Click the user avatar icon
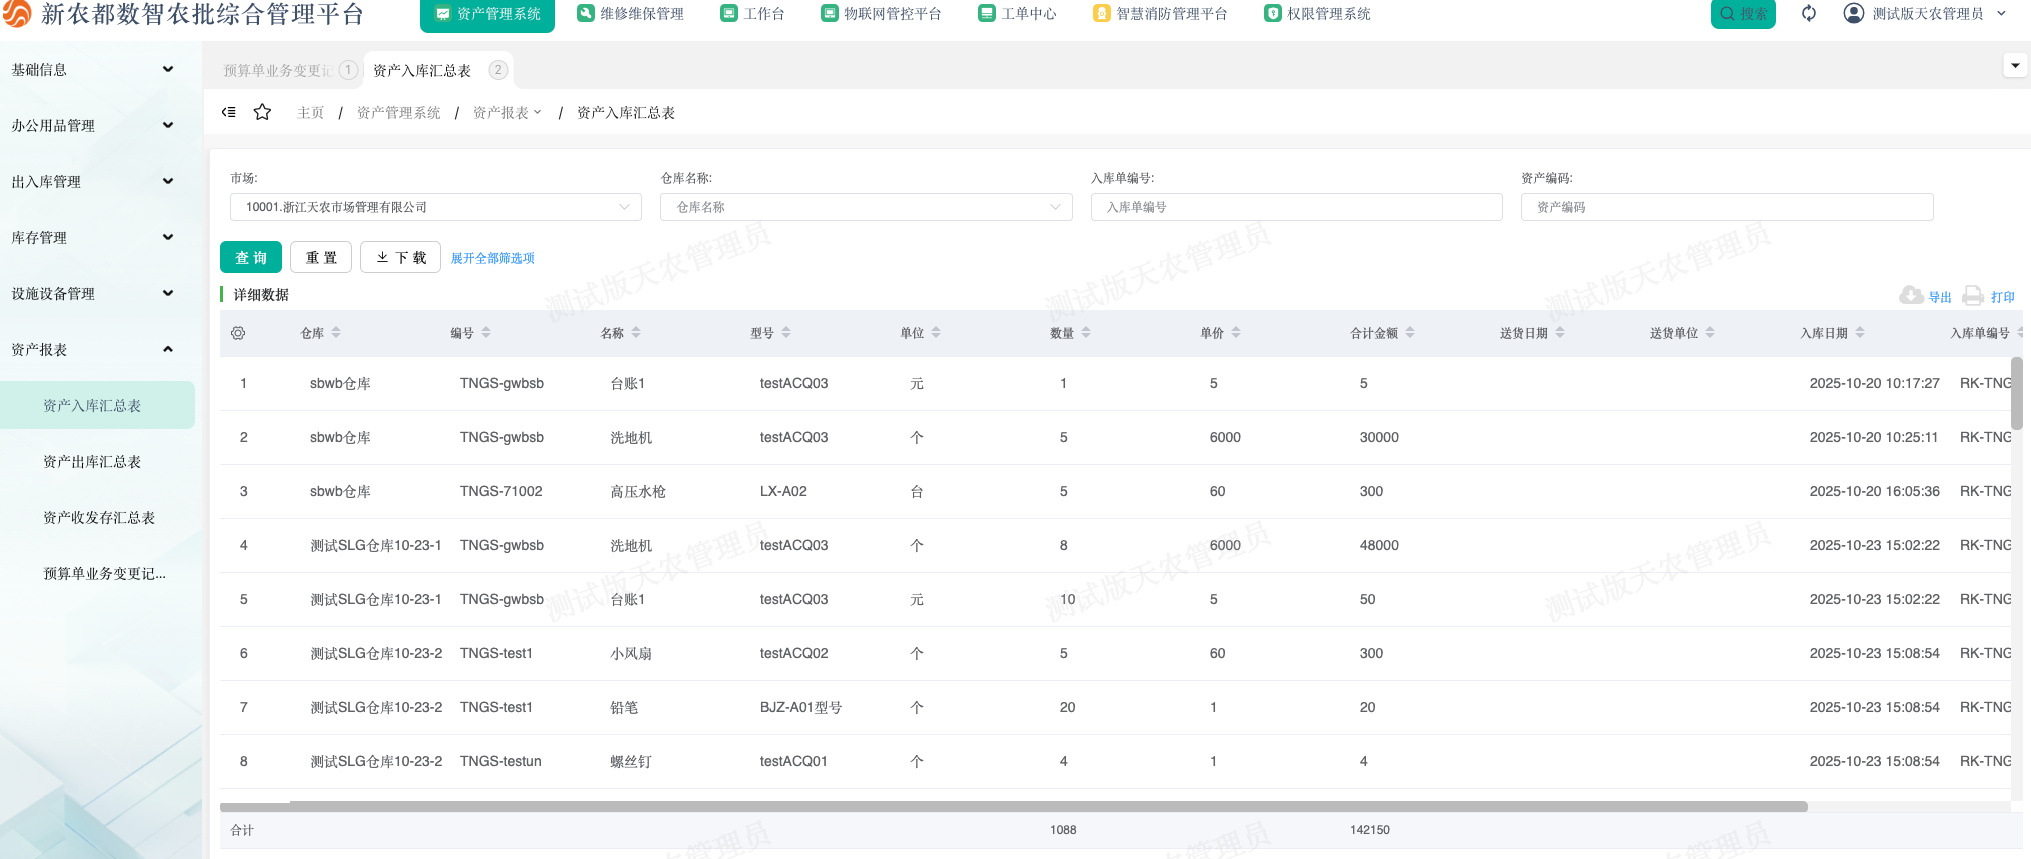This screenshot has width=2031, height=859. tap(1853, 14)
